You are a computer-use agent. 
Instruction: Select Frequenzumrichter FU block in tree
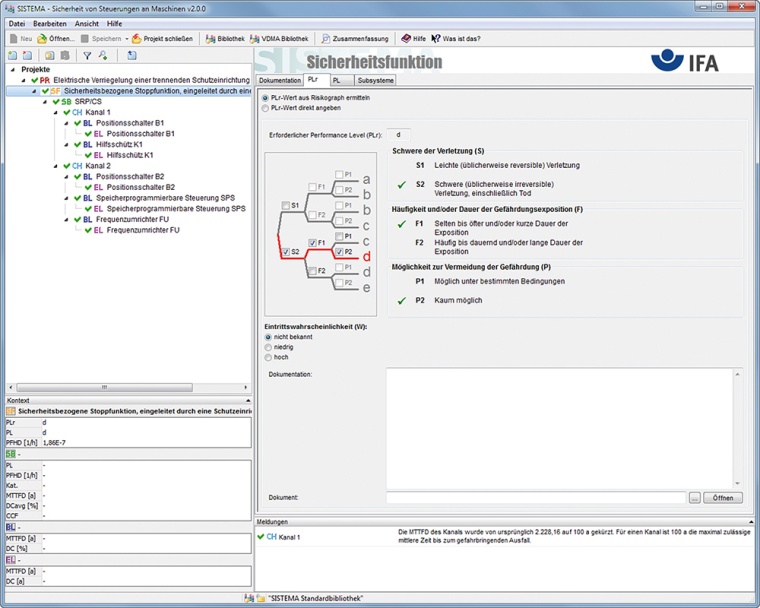(x=132, y=219)
